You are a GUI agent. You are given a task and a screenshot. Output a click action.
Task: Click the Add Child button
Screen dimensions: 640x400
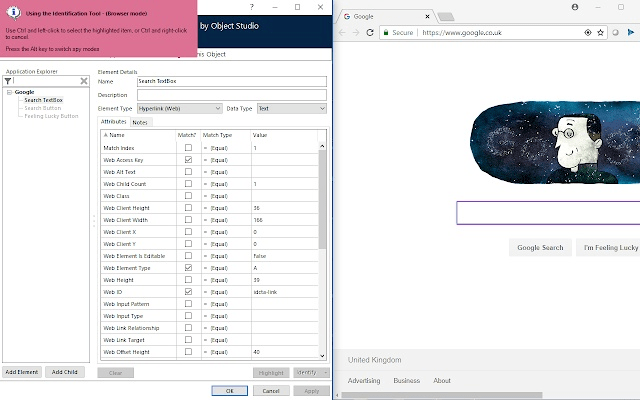(x=64, y=372)
